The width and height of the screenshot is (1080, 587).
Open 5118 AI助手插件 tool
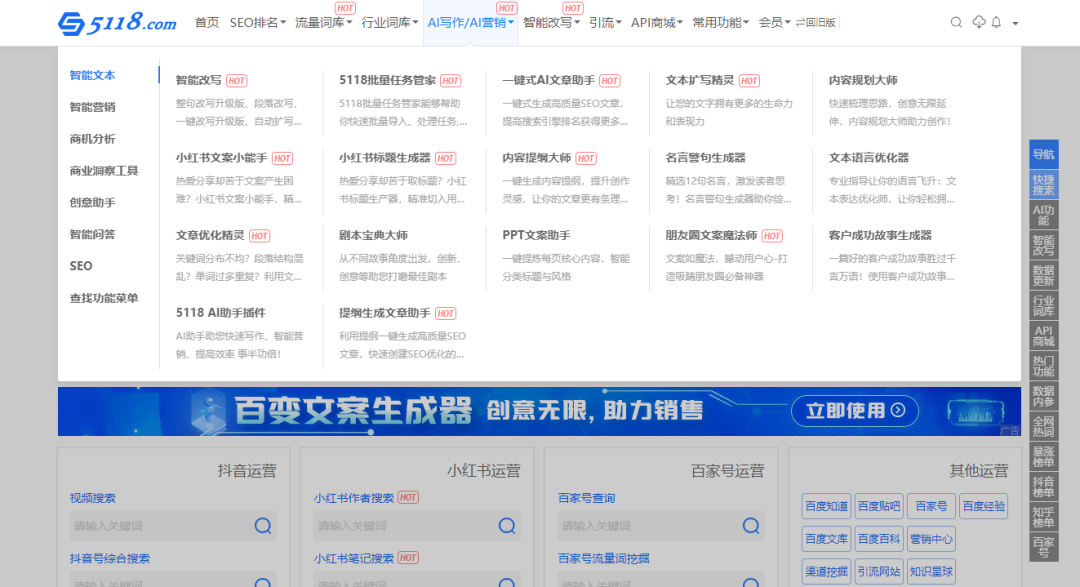tap(220, 313)
